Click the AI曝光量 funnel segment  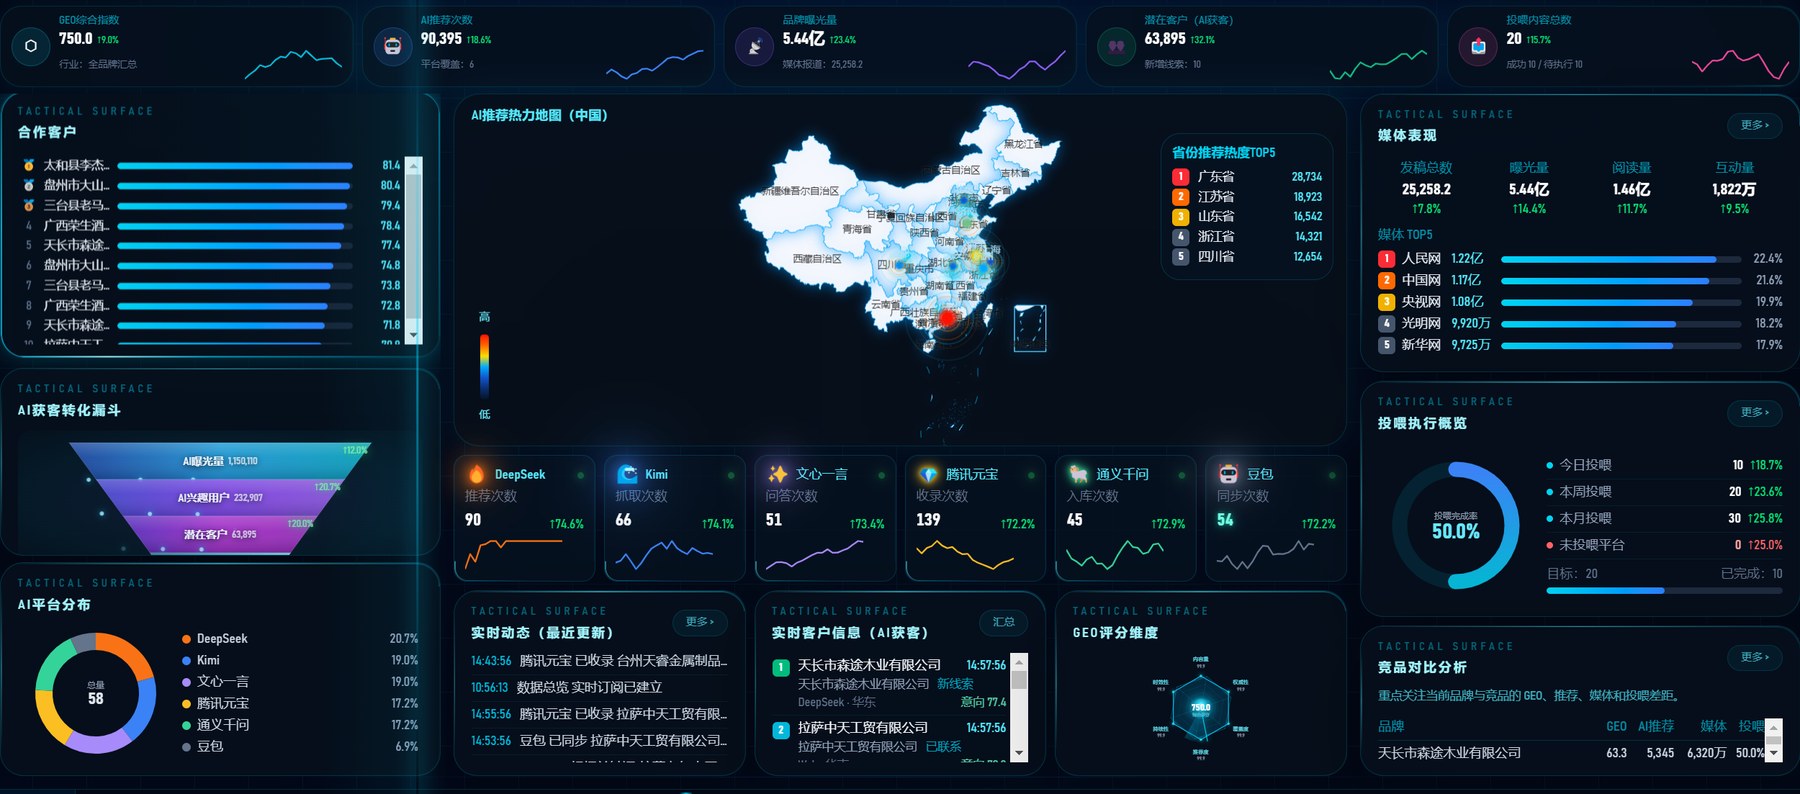tap(220, 461)
